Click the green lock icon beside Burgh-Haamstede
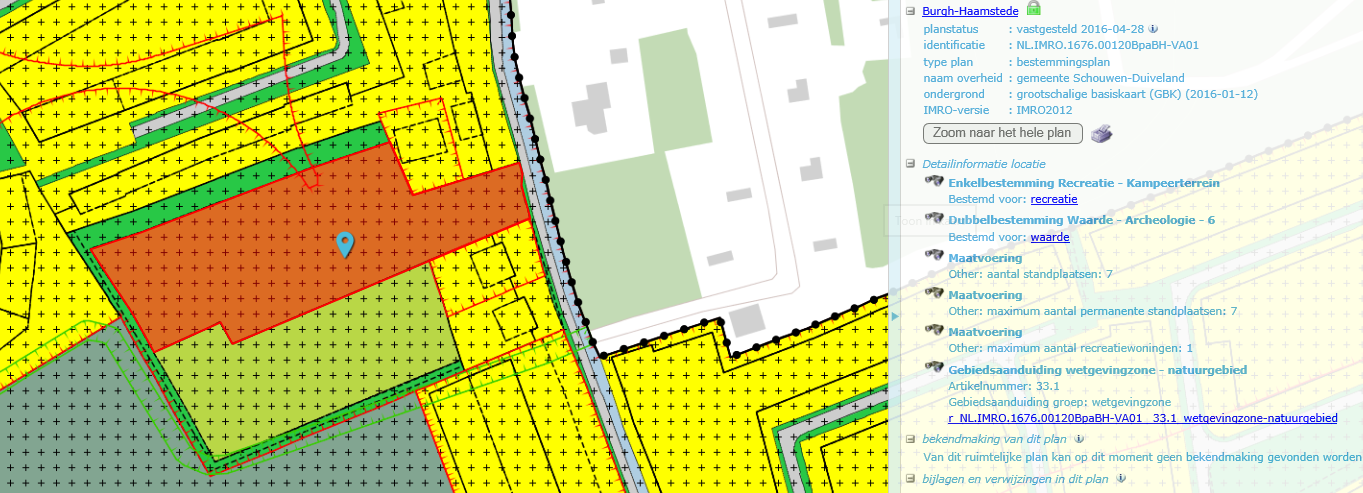This screenshot has width=1363, height=493. click(1034, 9)
